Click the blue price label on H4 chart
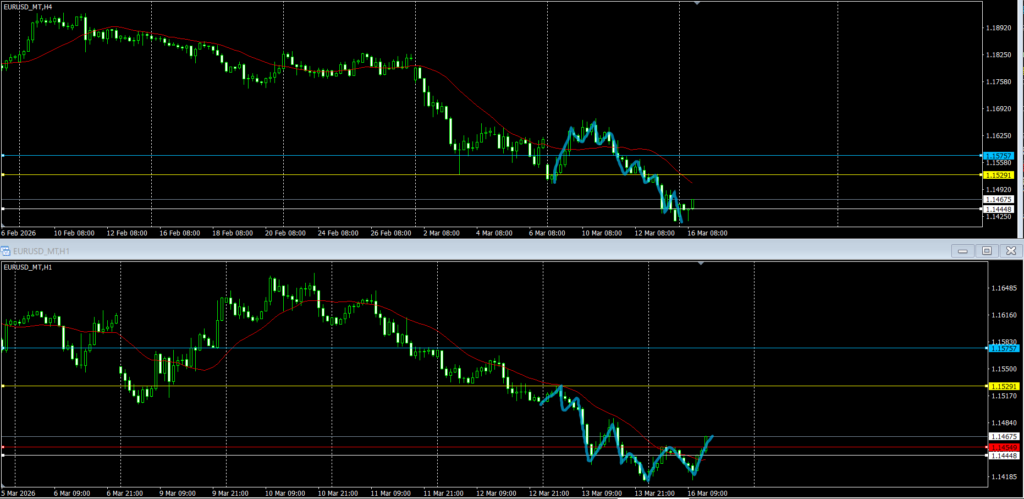Viewport: 1024px width, 499px height. (999, 156)
